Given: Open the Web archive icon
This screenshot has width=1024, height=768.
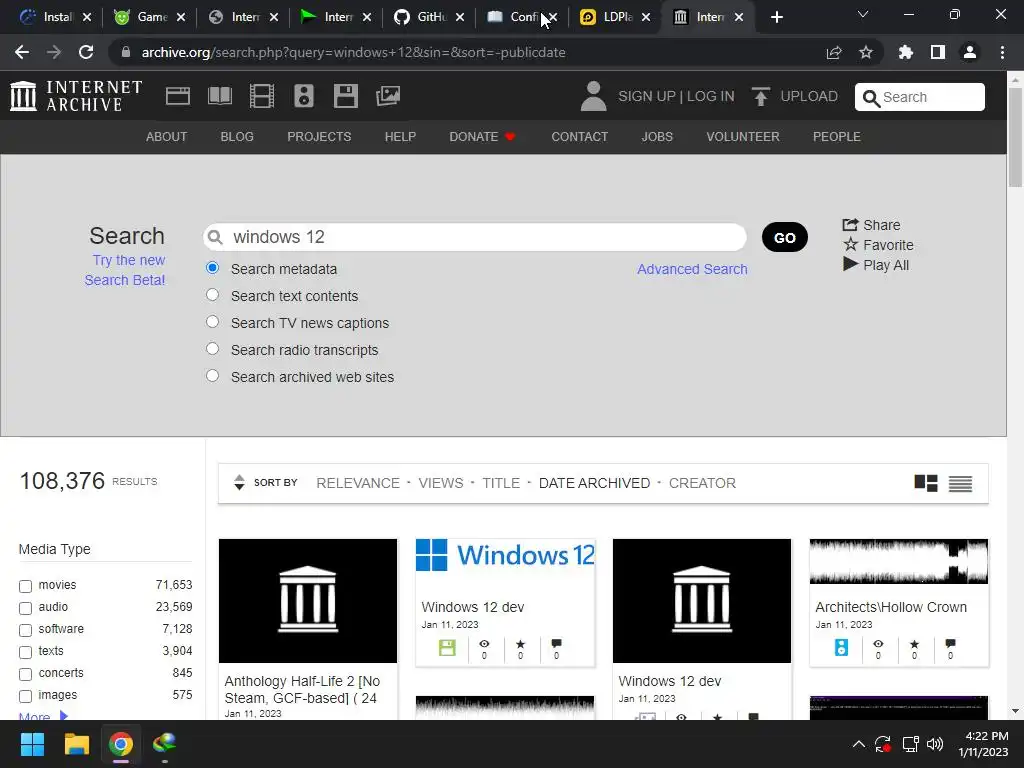Looking at the screenshot, I should (178, 96).
